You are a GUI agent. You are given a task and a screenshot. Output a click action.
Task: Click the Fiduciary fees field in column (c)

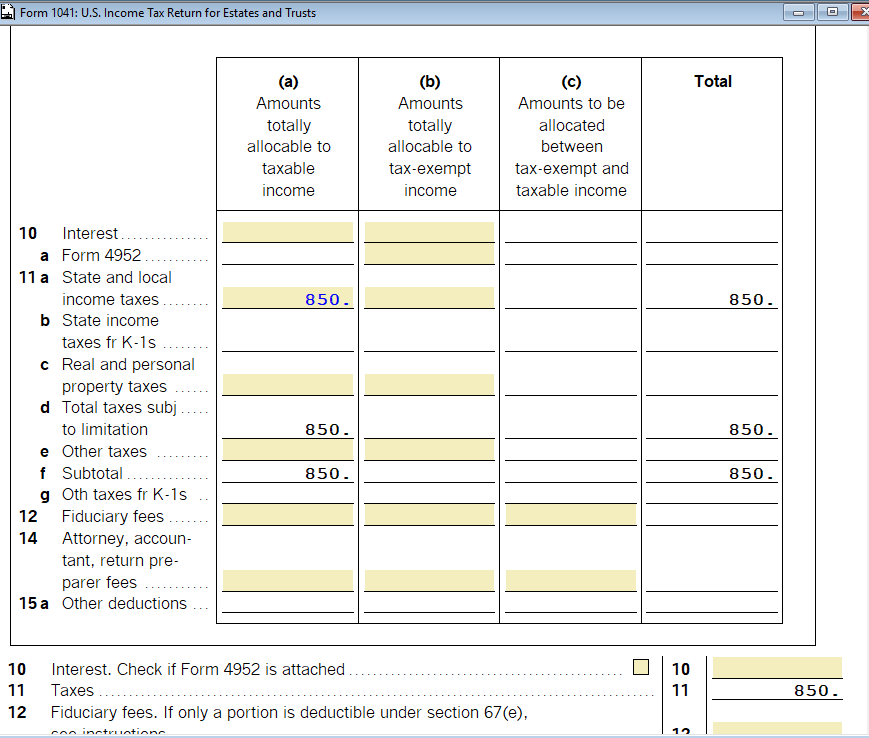tap(571, 513)
